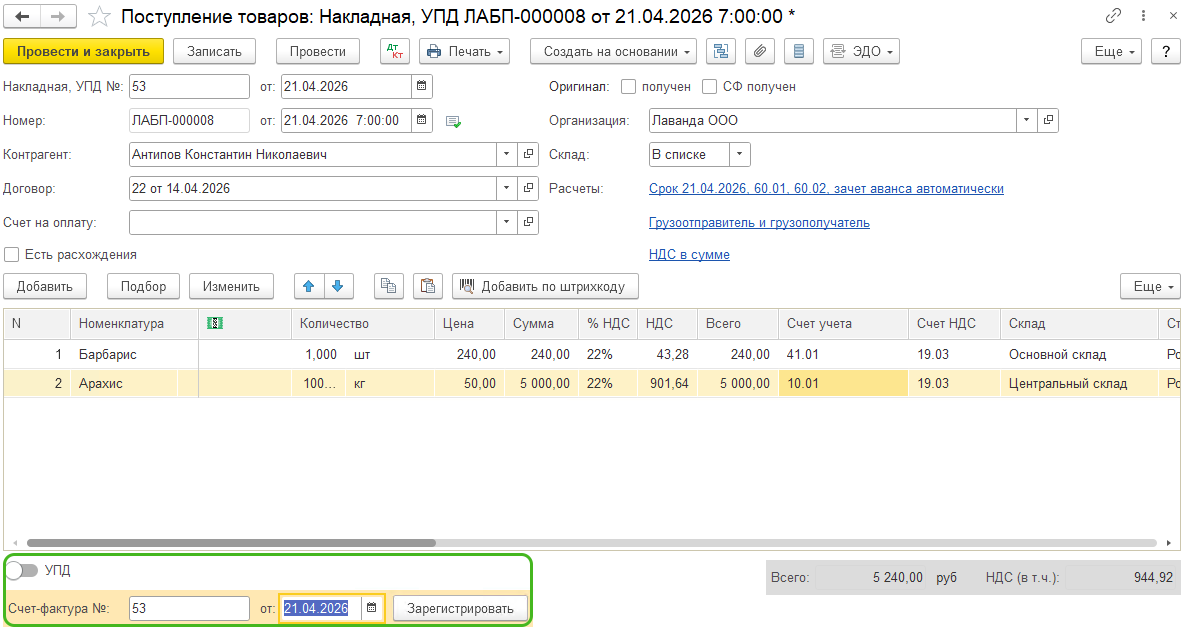Add a row with Добавить
Screen dimensions: 1185x630
[45, 286]
